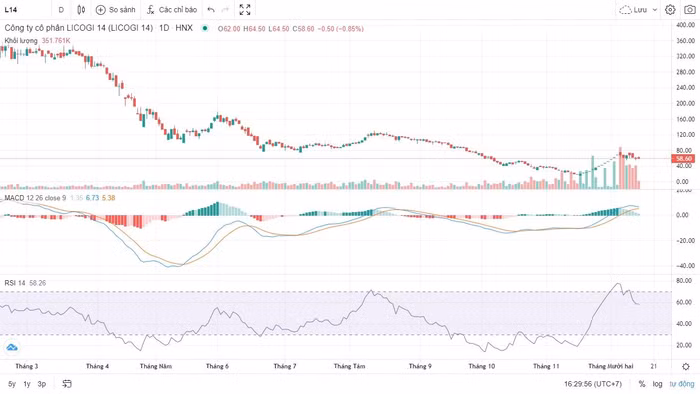Viewport: 700px width, 394px height.
Task: Expand the Lưu dropdown arrow
Action: point(655,9)
